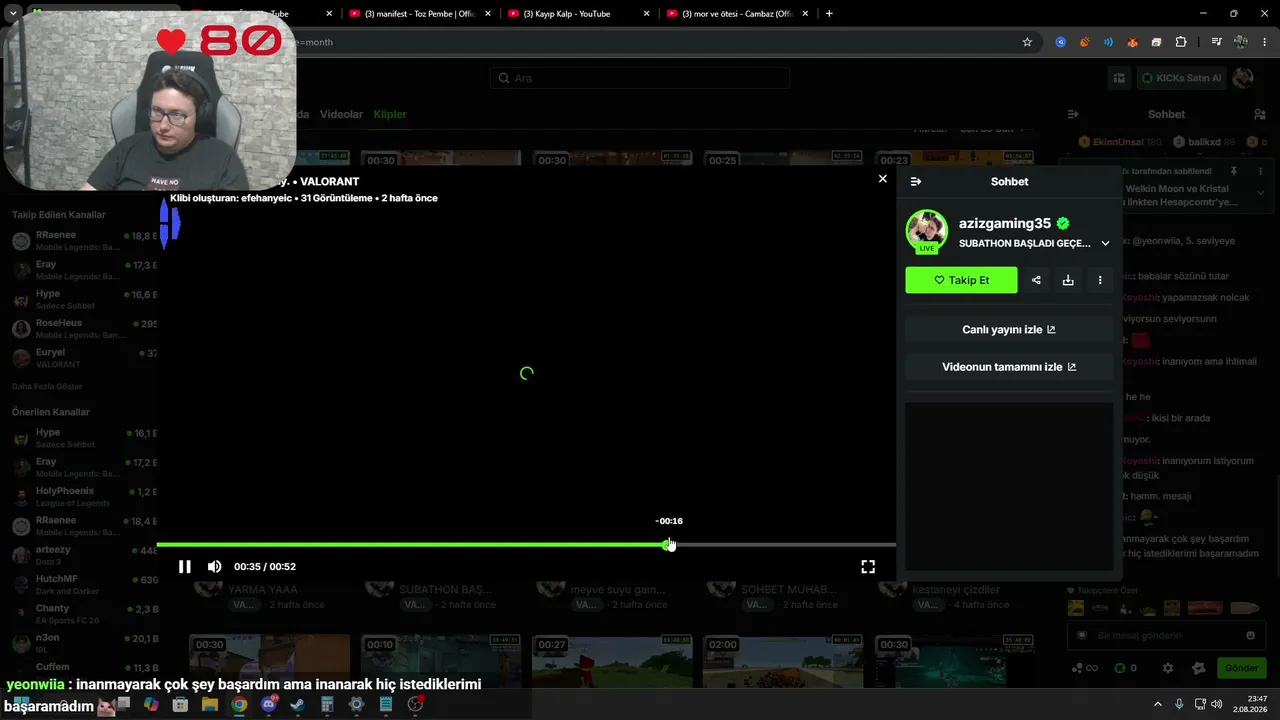Close the clip player popup

pyautogui.click(x=882, y=179)
